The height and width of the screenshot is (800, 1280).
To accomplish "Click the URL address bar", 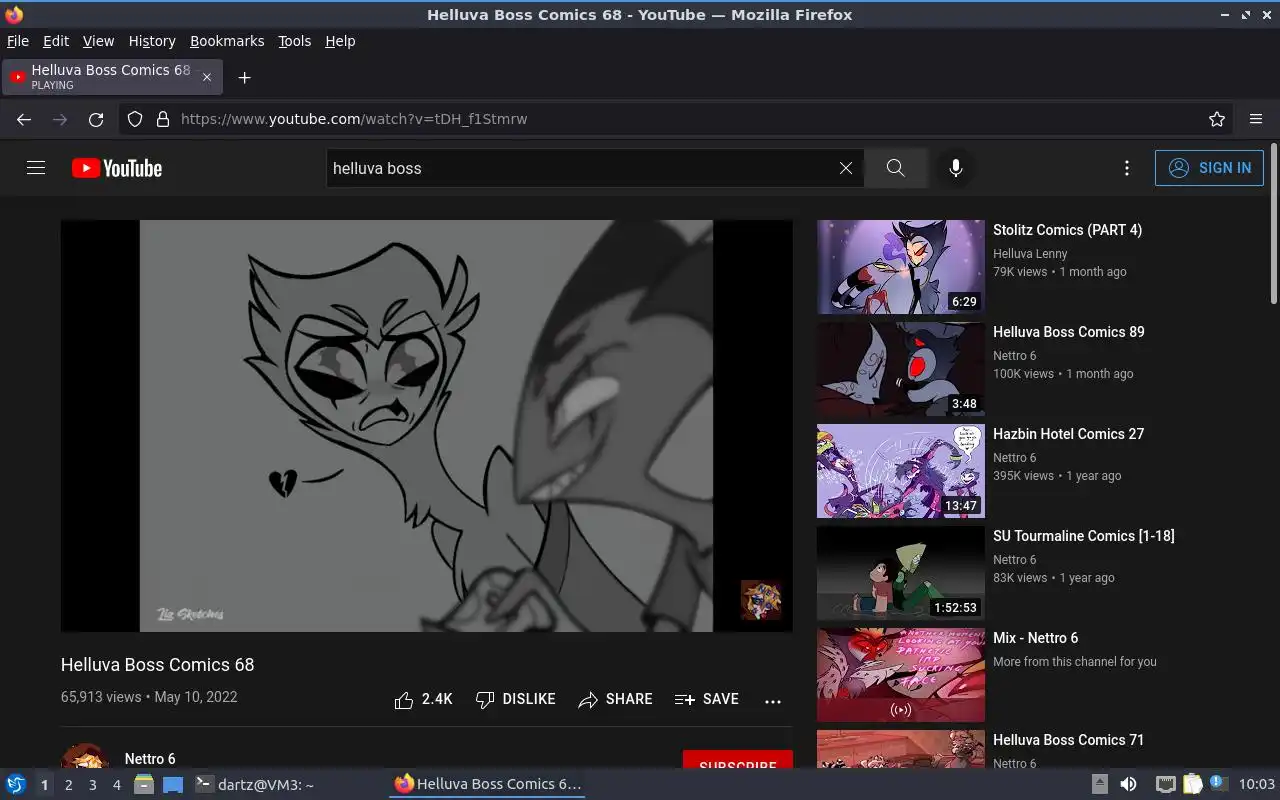I will pyautogui.click(x=676, y=119).
